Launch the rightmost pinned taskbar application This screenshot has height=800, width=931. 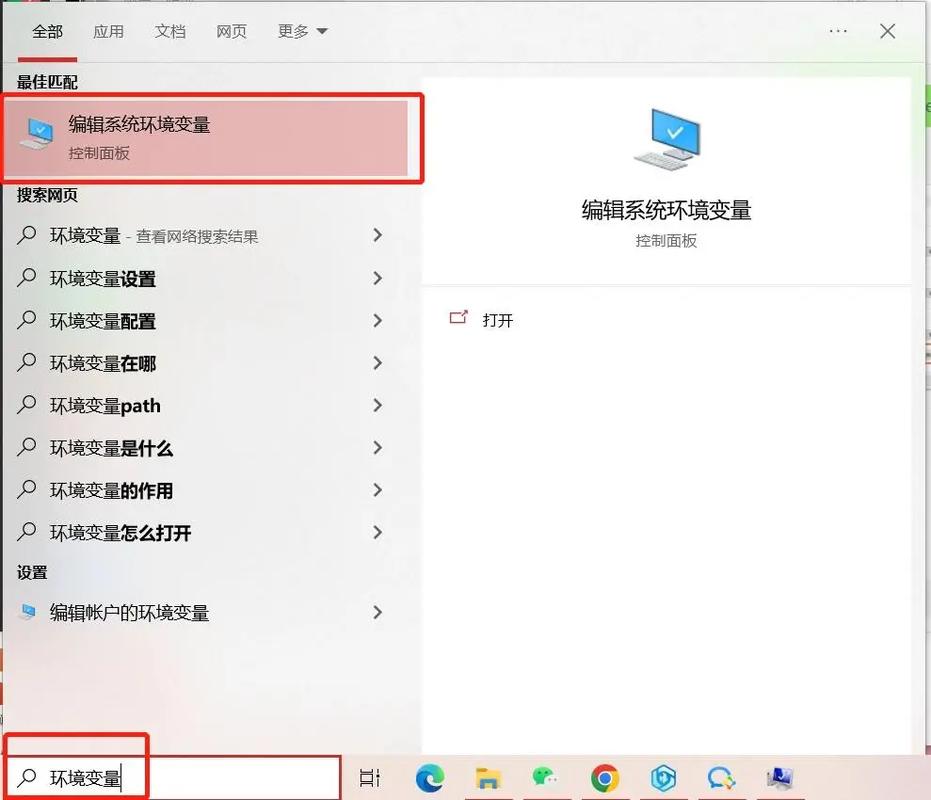coord(781,778)
